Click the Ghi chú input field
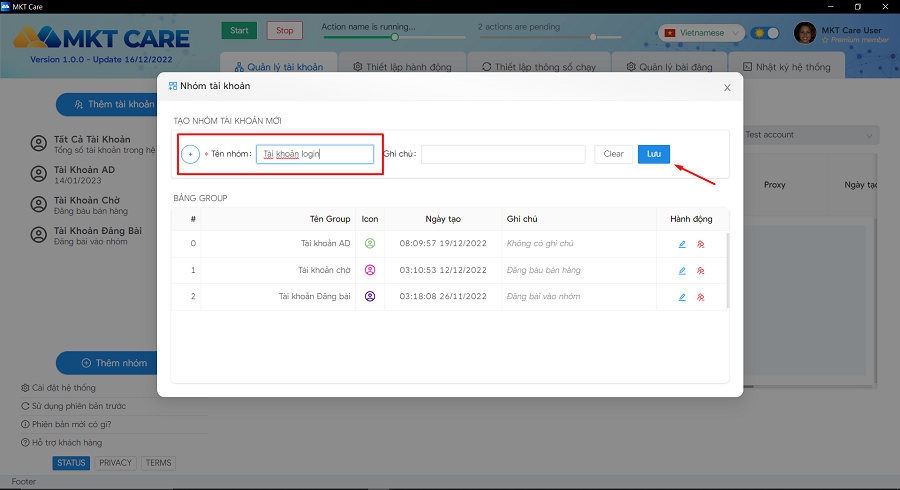900x490 pixels. [503, 154]
